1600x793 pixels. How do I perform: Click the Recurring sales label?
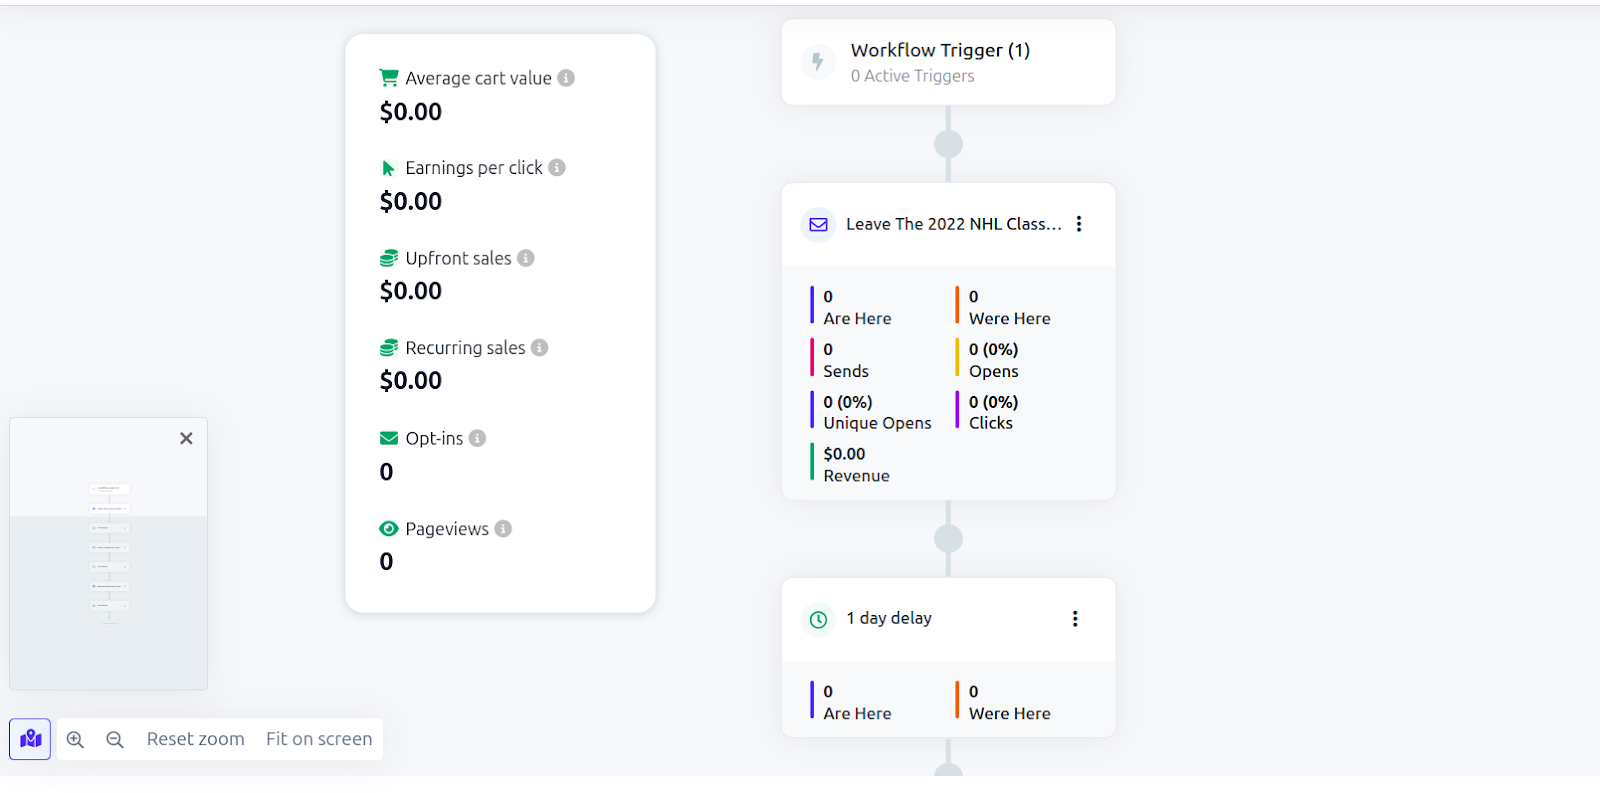[465, 348]
